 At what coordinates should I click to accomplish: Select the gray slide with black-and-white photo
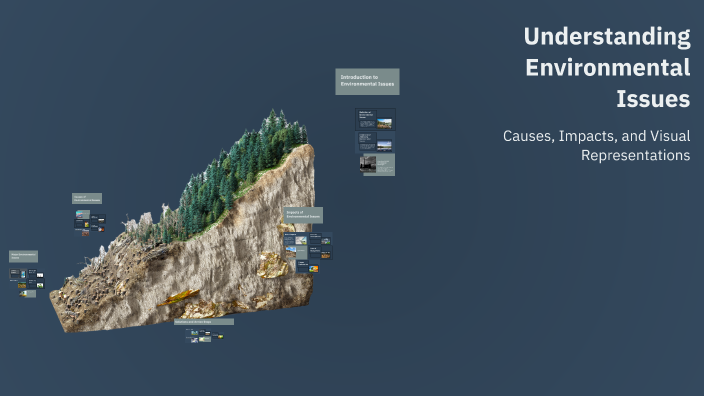coord(377,164)
